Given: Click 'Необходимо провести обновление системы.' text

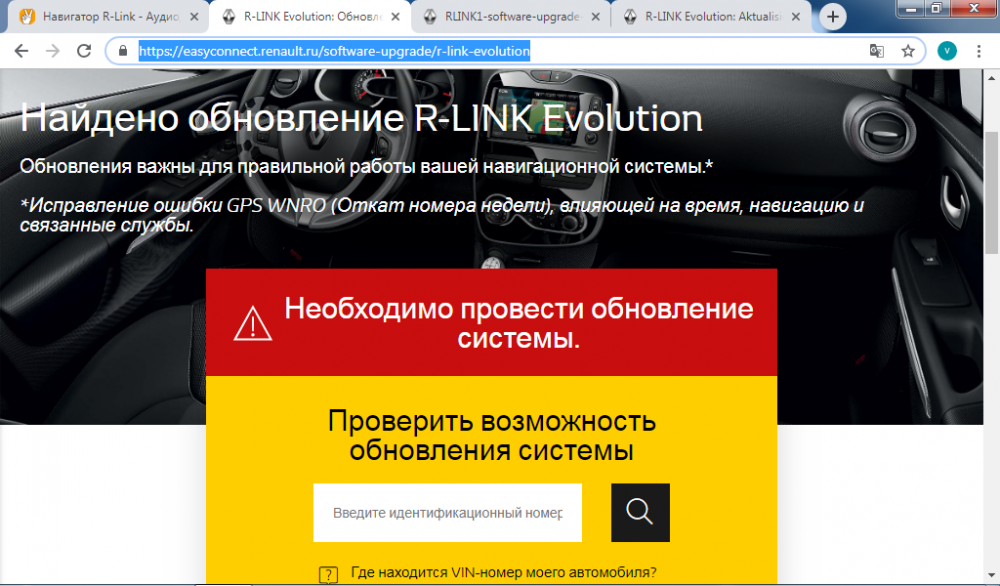Looking at the screenshot, I should 518,323.
